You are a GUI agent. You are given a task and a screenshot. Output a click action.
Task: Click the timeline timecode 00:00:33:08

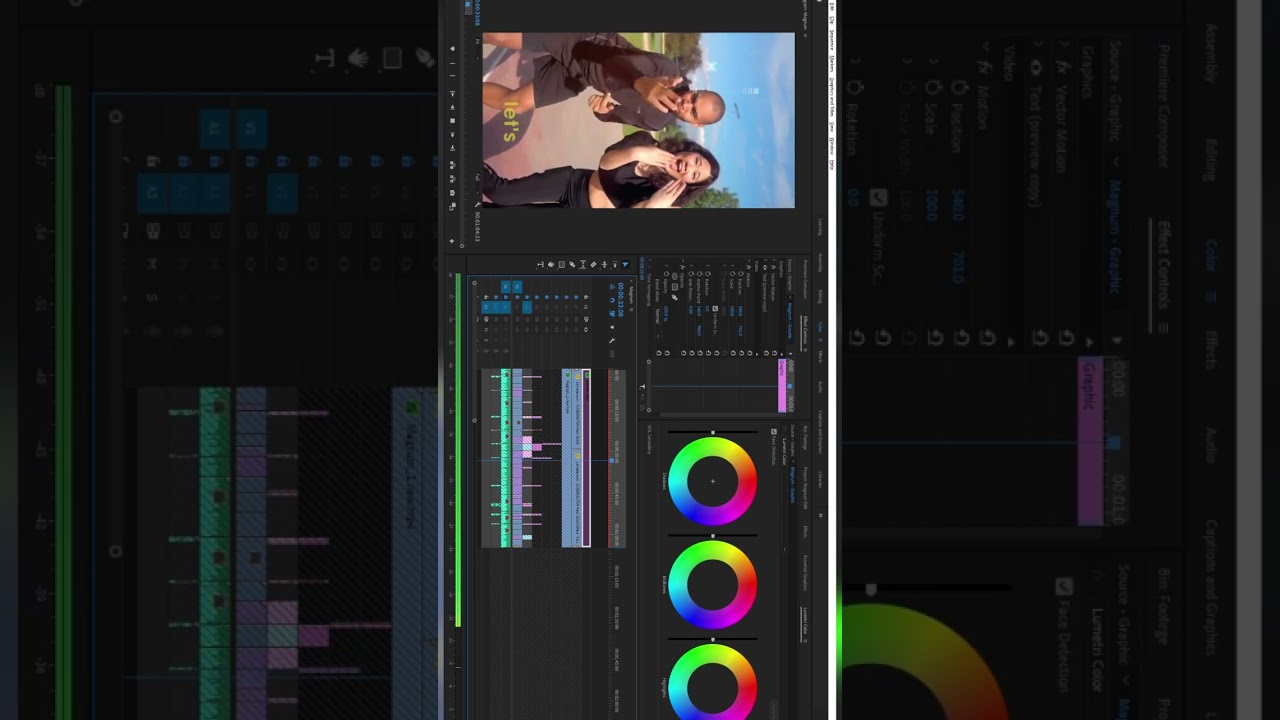621,300
